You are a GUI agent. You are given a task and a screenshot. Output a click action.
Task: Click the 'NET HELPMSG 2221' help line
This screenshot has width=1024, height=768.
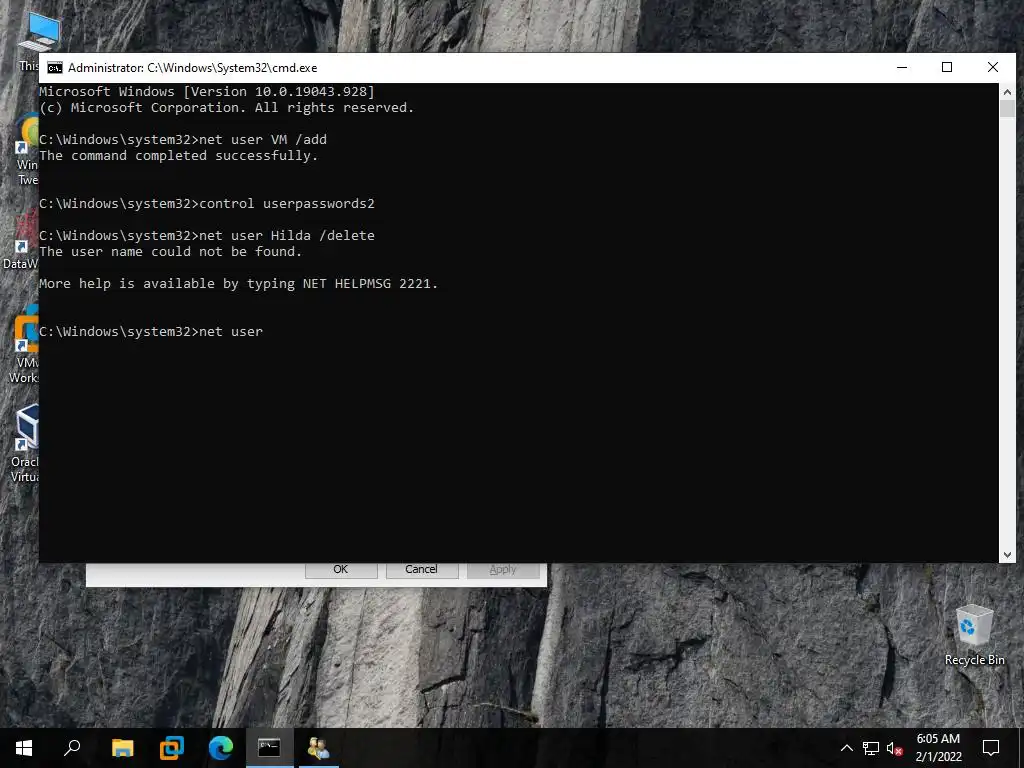click(238, 284)
